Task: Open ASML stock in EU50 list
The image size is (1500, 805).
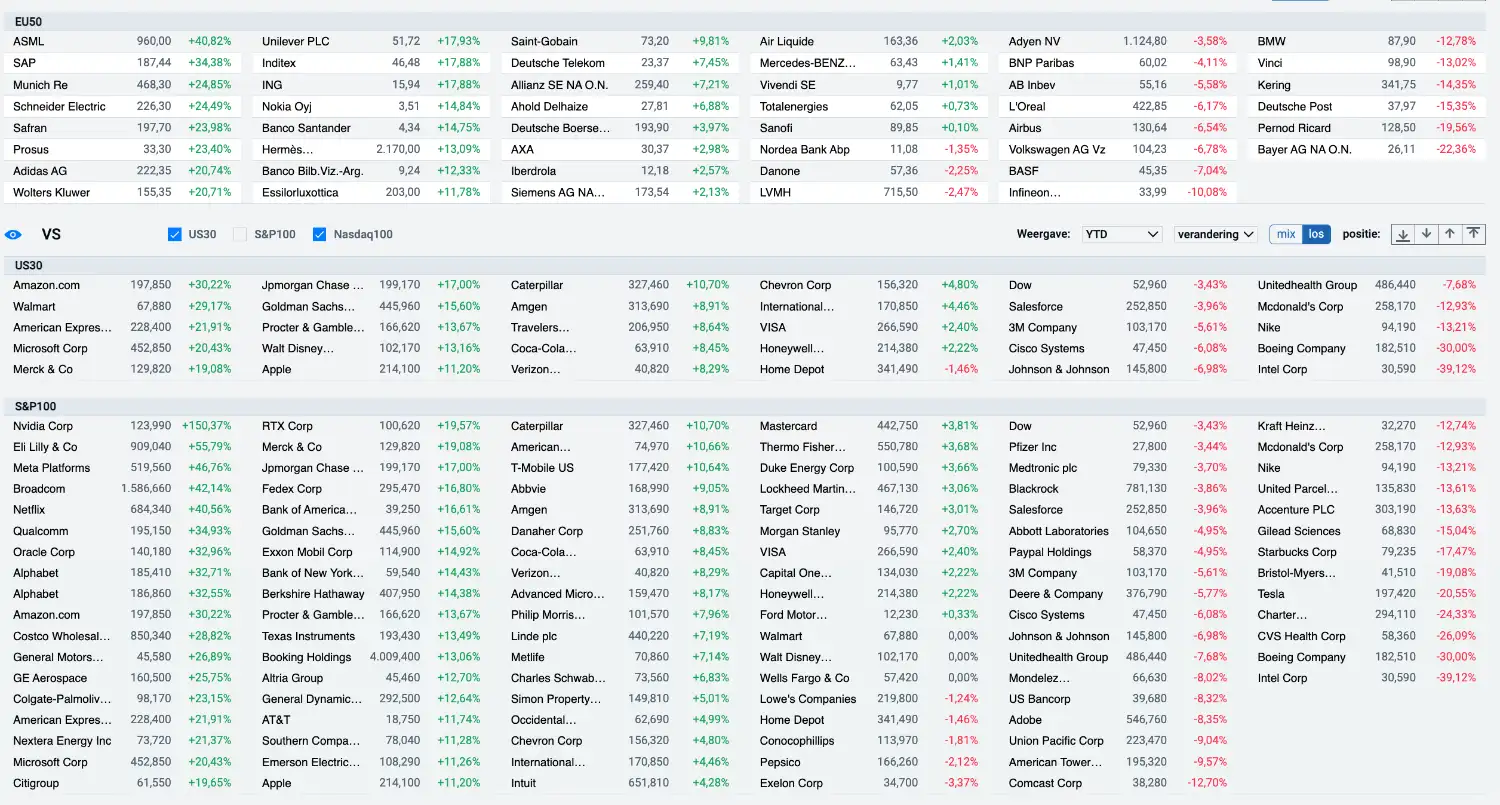Action: tap(122, 41)
